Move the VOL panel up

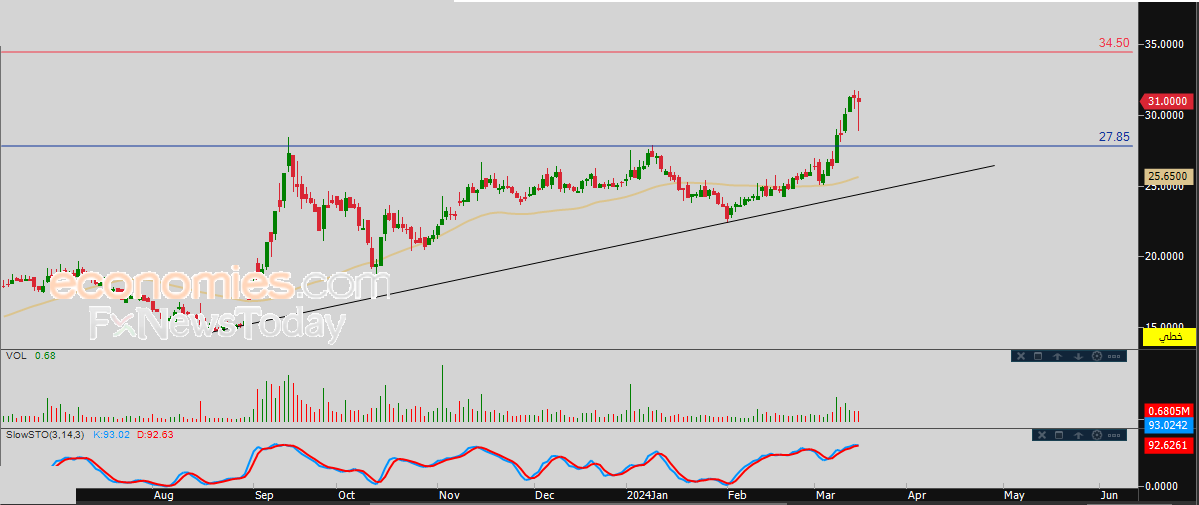pyautogui.click(x=1057, y=356)
